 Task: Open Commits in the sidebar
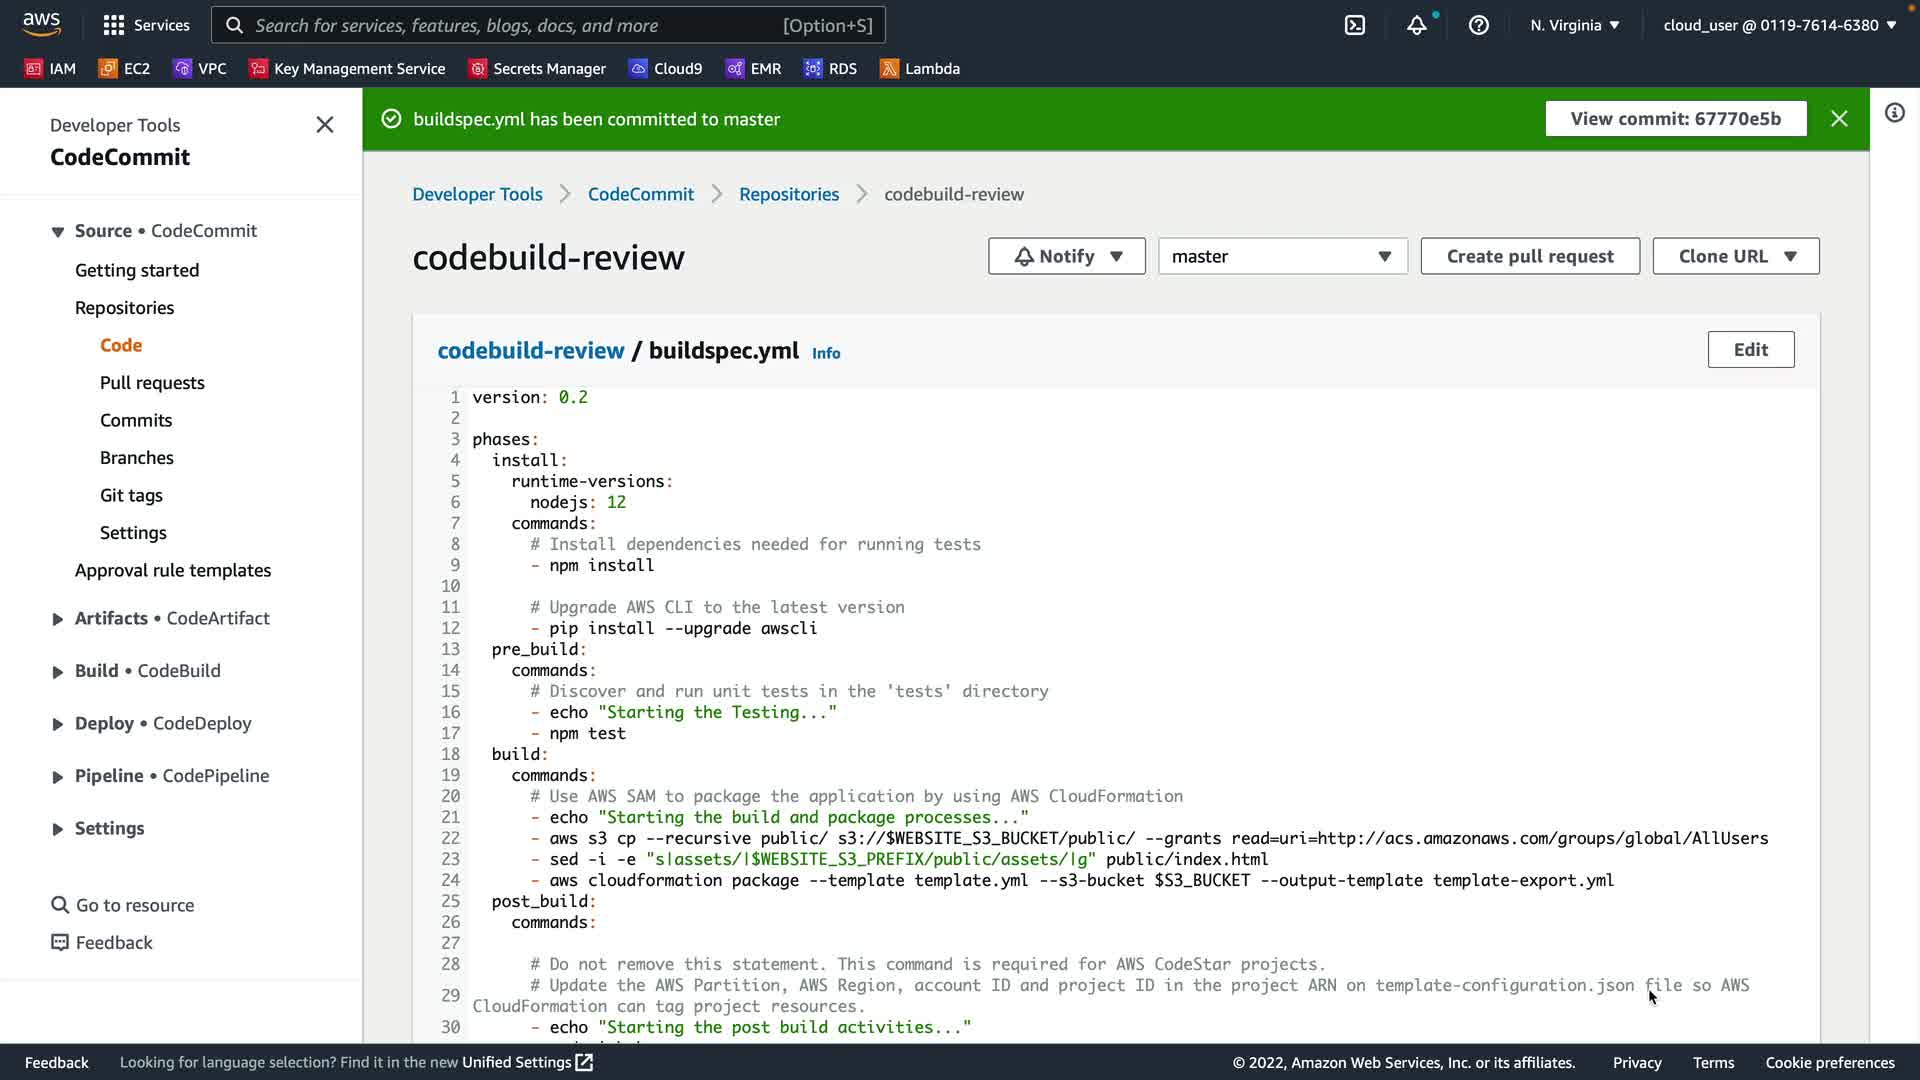[x=136, y=420]
